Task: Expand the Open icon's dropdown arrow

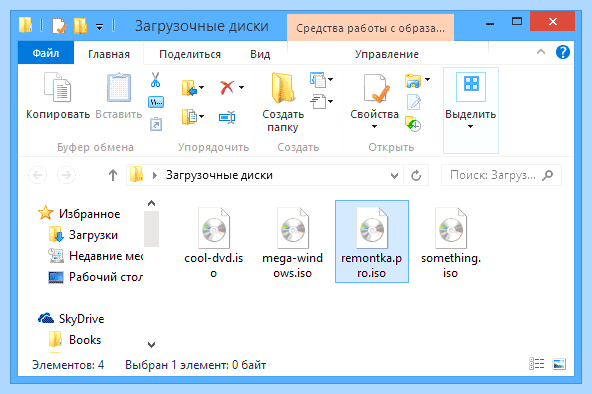Action: pyautogui.click(x=427, y=79)
